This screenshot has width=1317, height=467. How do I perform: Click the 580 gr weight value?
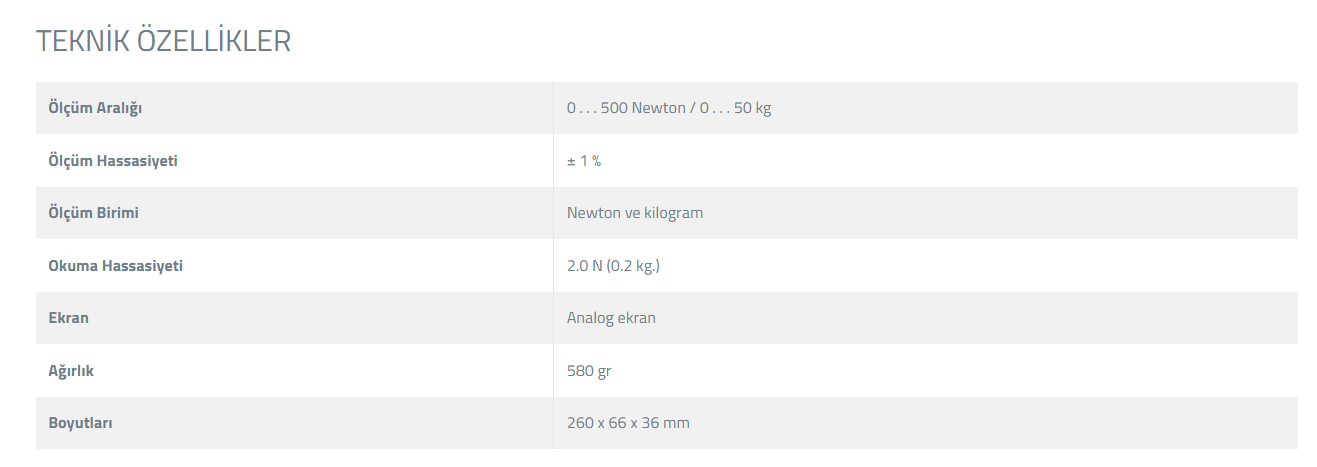(x=589, y=371)
